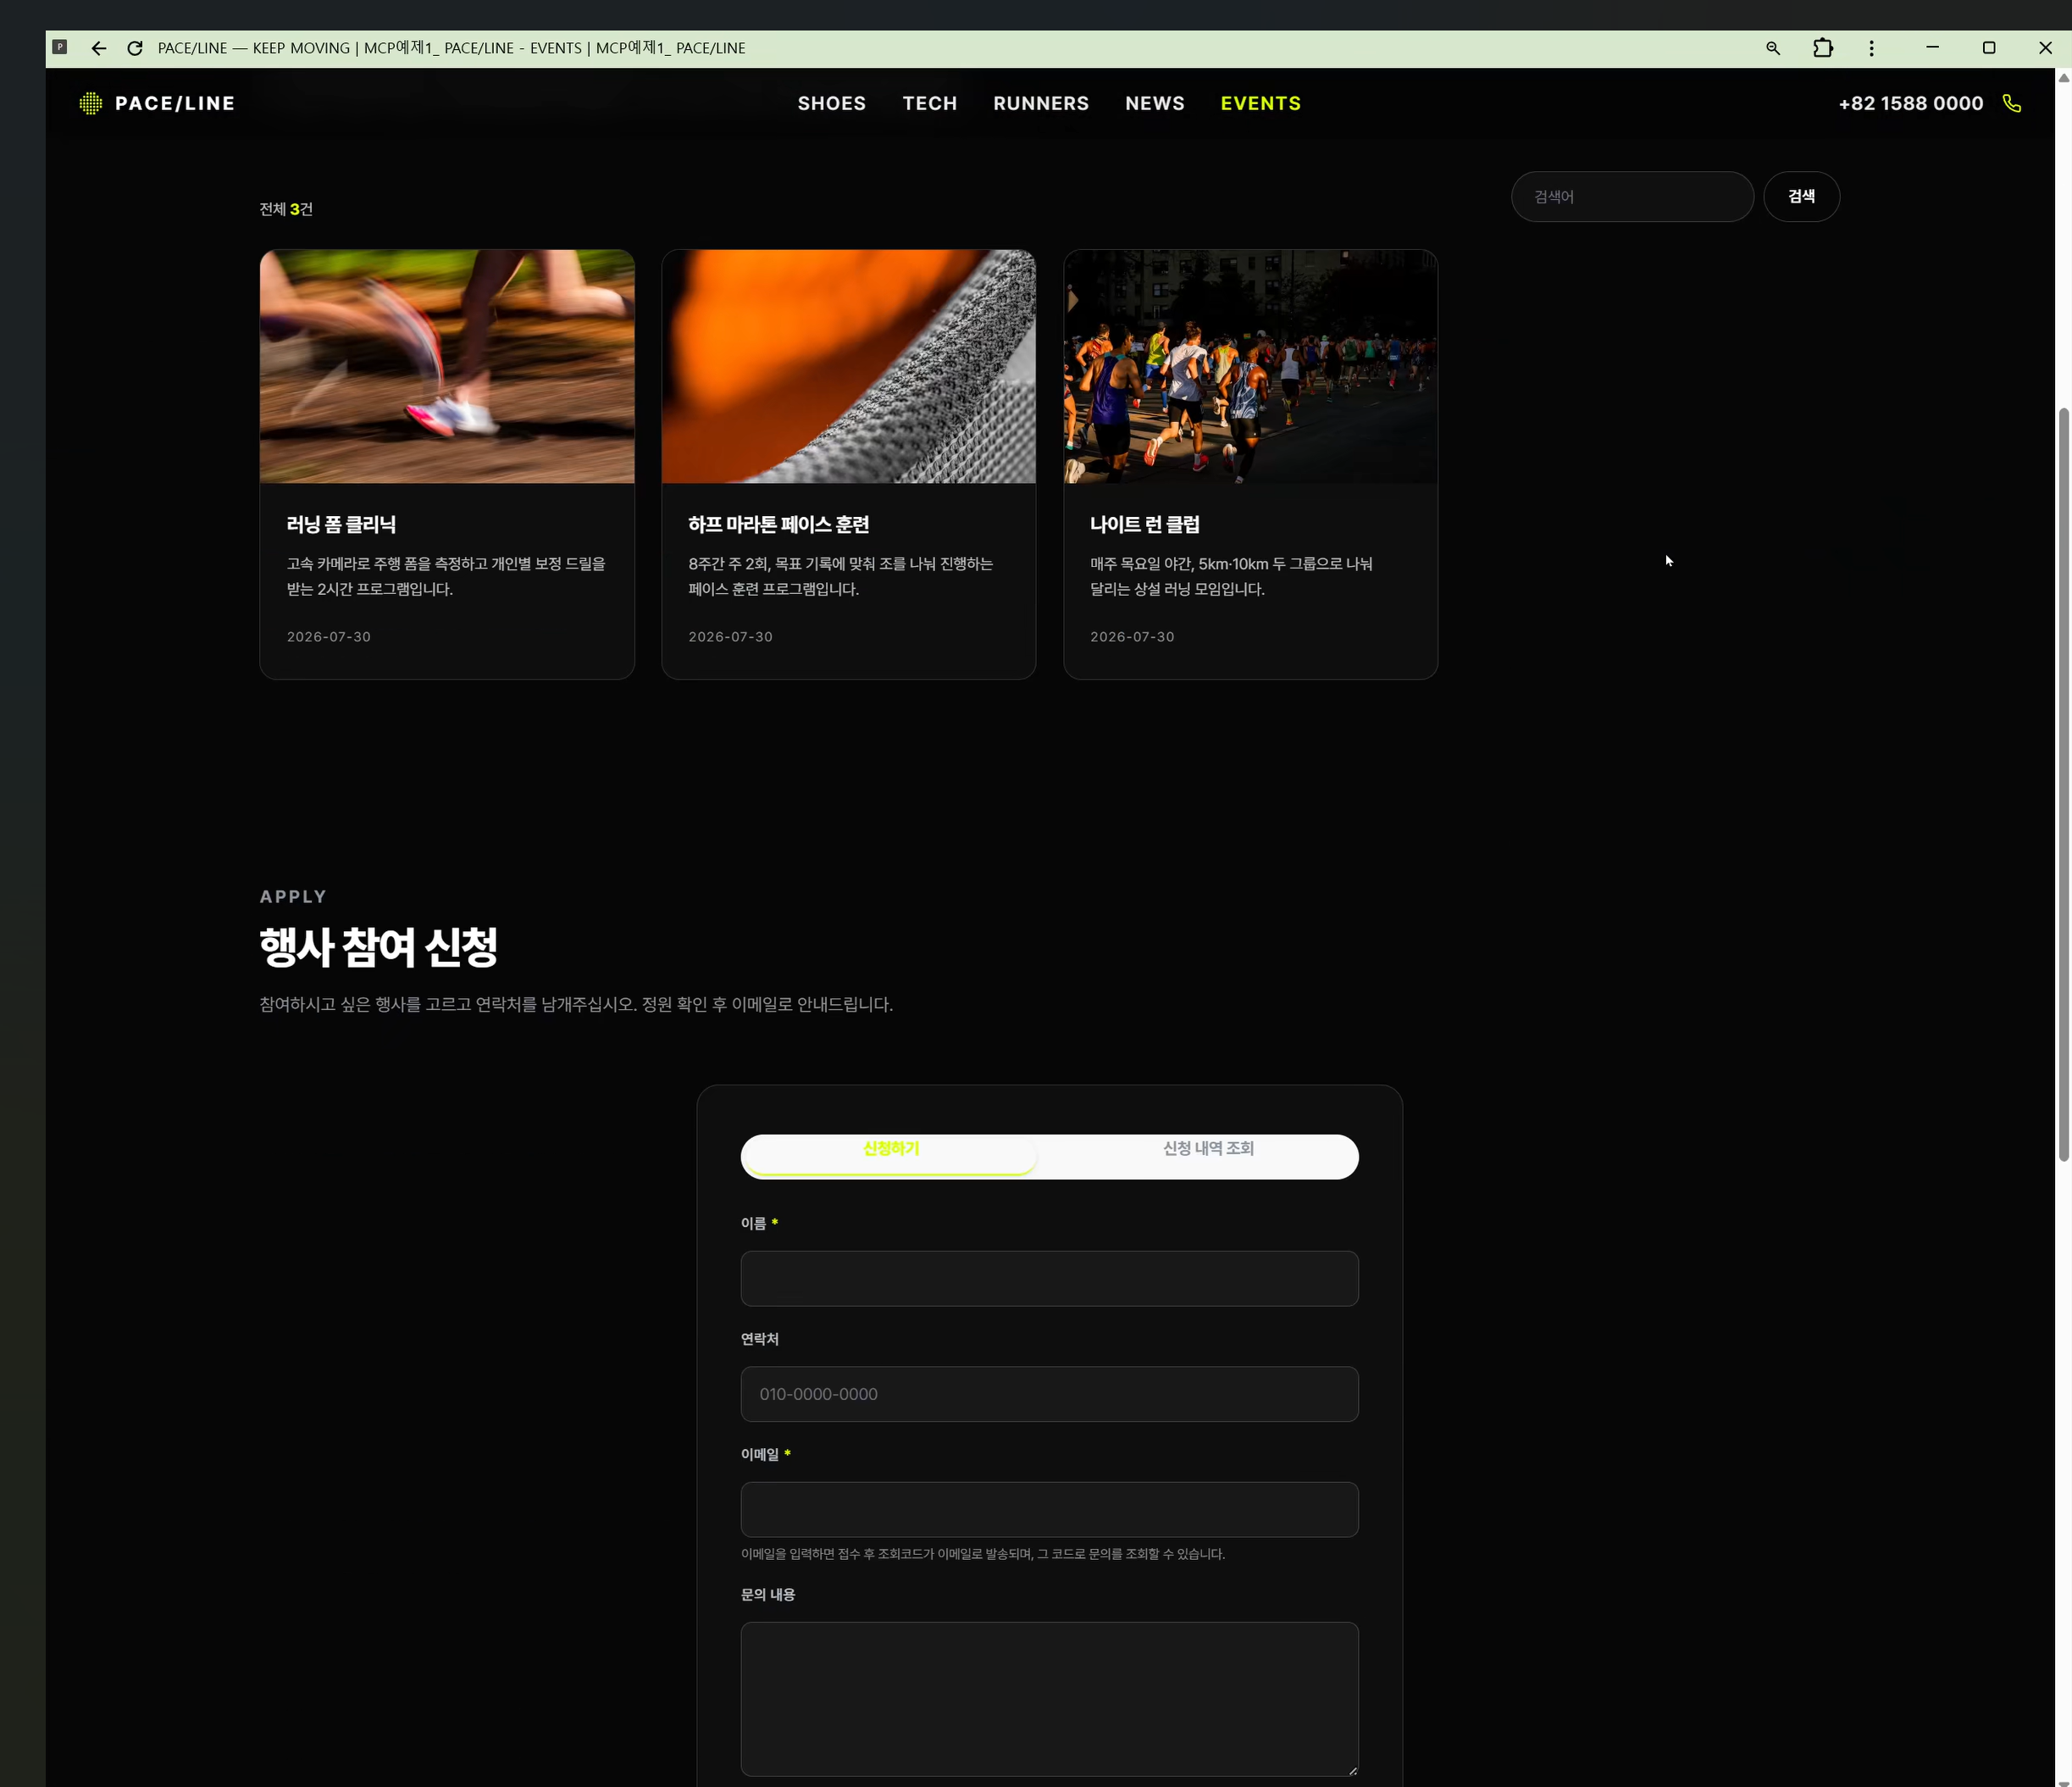Open the 러닝 폼 클리닉 thumbnail image

(447, 366)
